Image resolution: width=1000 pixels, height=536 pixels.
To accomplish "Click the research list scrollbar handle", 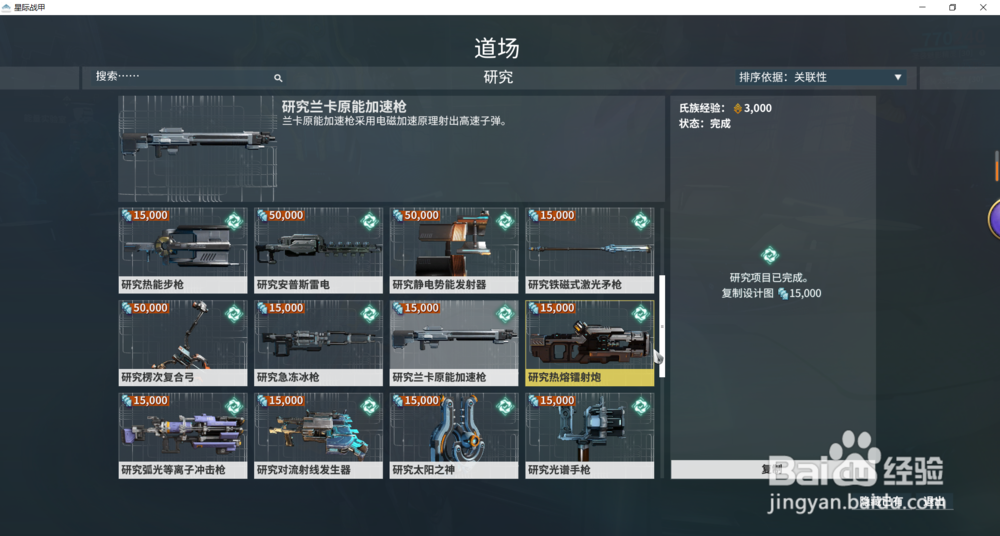I will 661,326.
